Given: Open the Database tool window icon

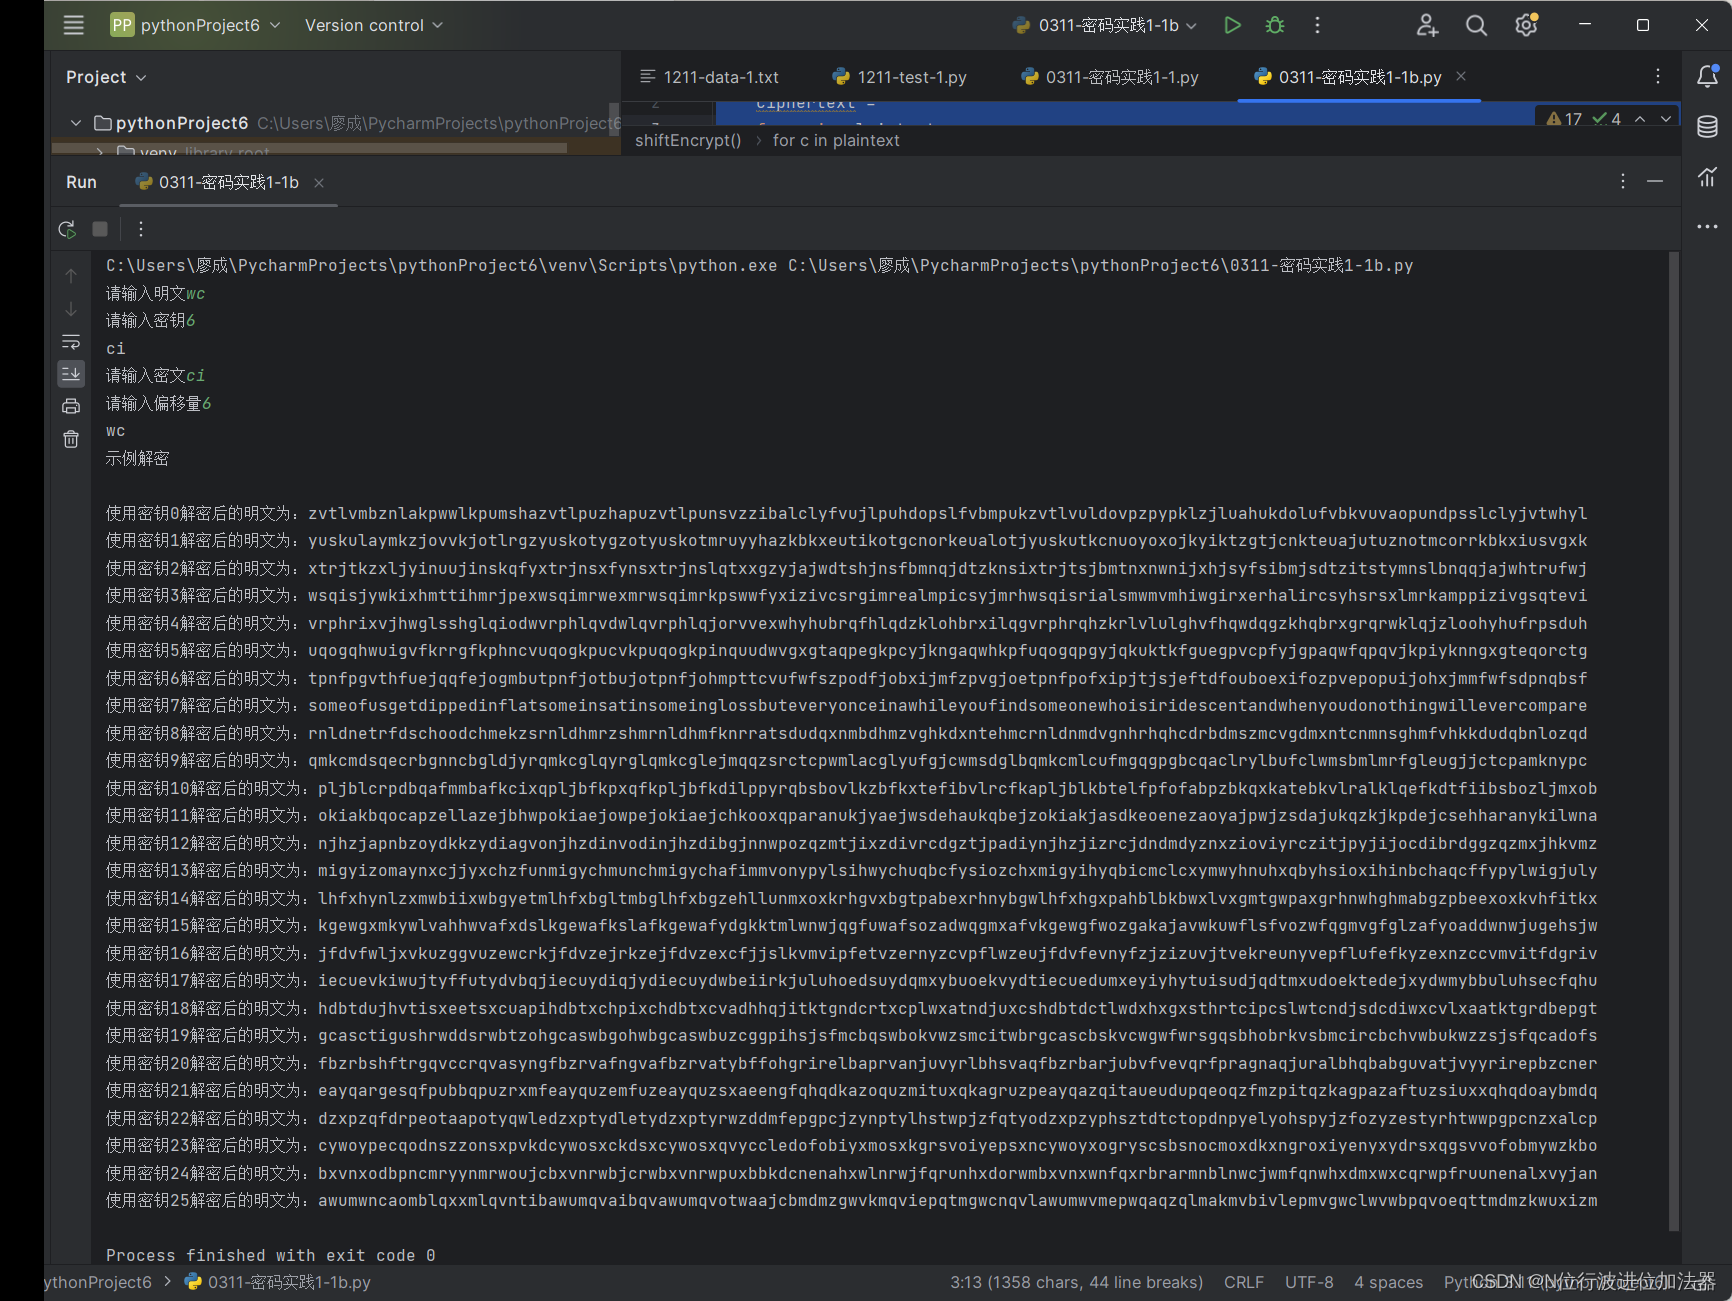Looking at the screenshot, I should point(1707,126).
